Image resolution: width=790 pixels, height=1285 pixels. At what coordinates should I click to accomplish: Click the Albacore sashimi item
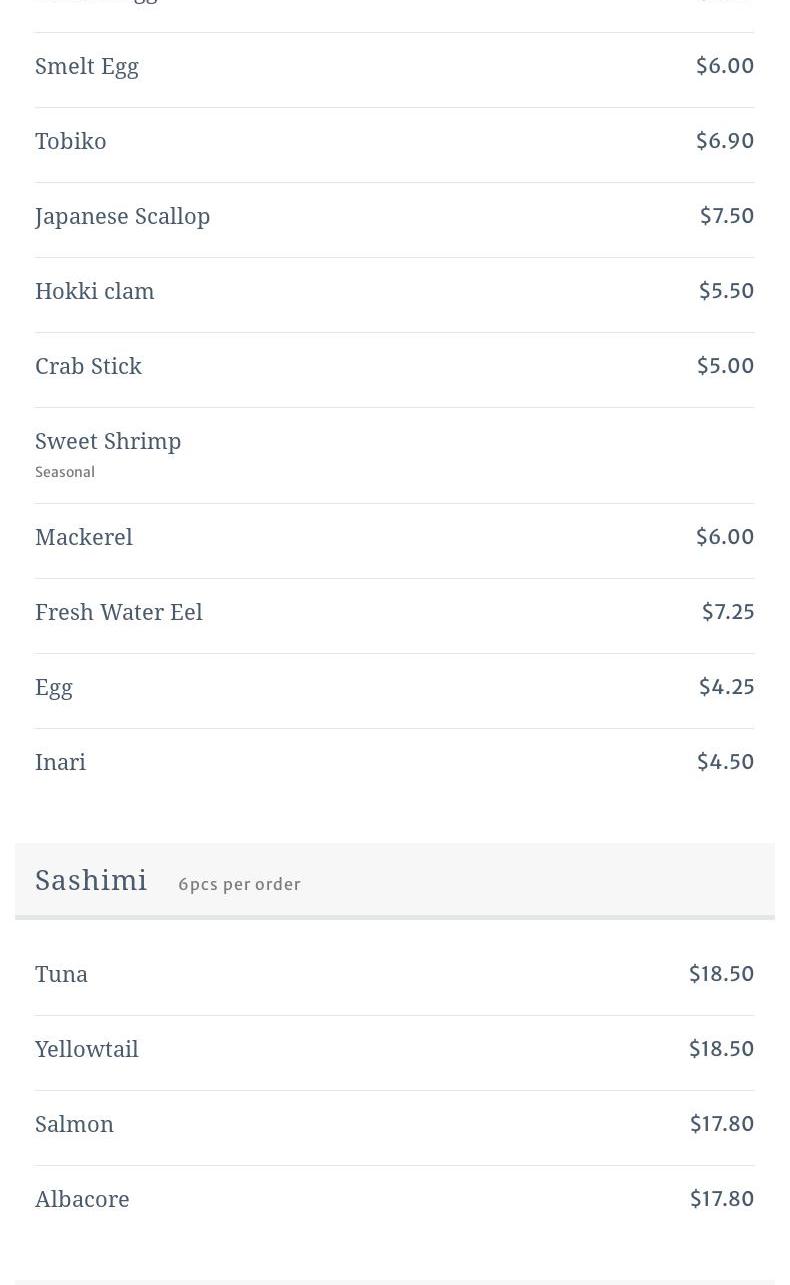click(82, 1199)
